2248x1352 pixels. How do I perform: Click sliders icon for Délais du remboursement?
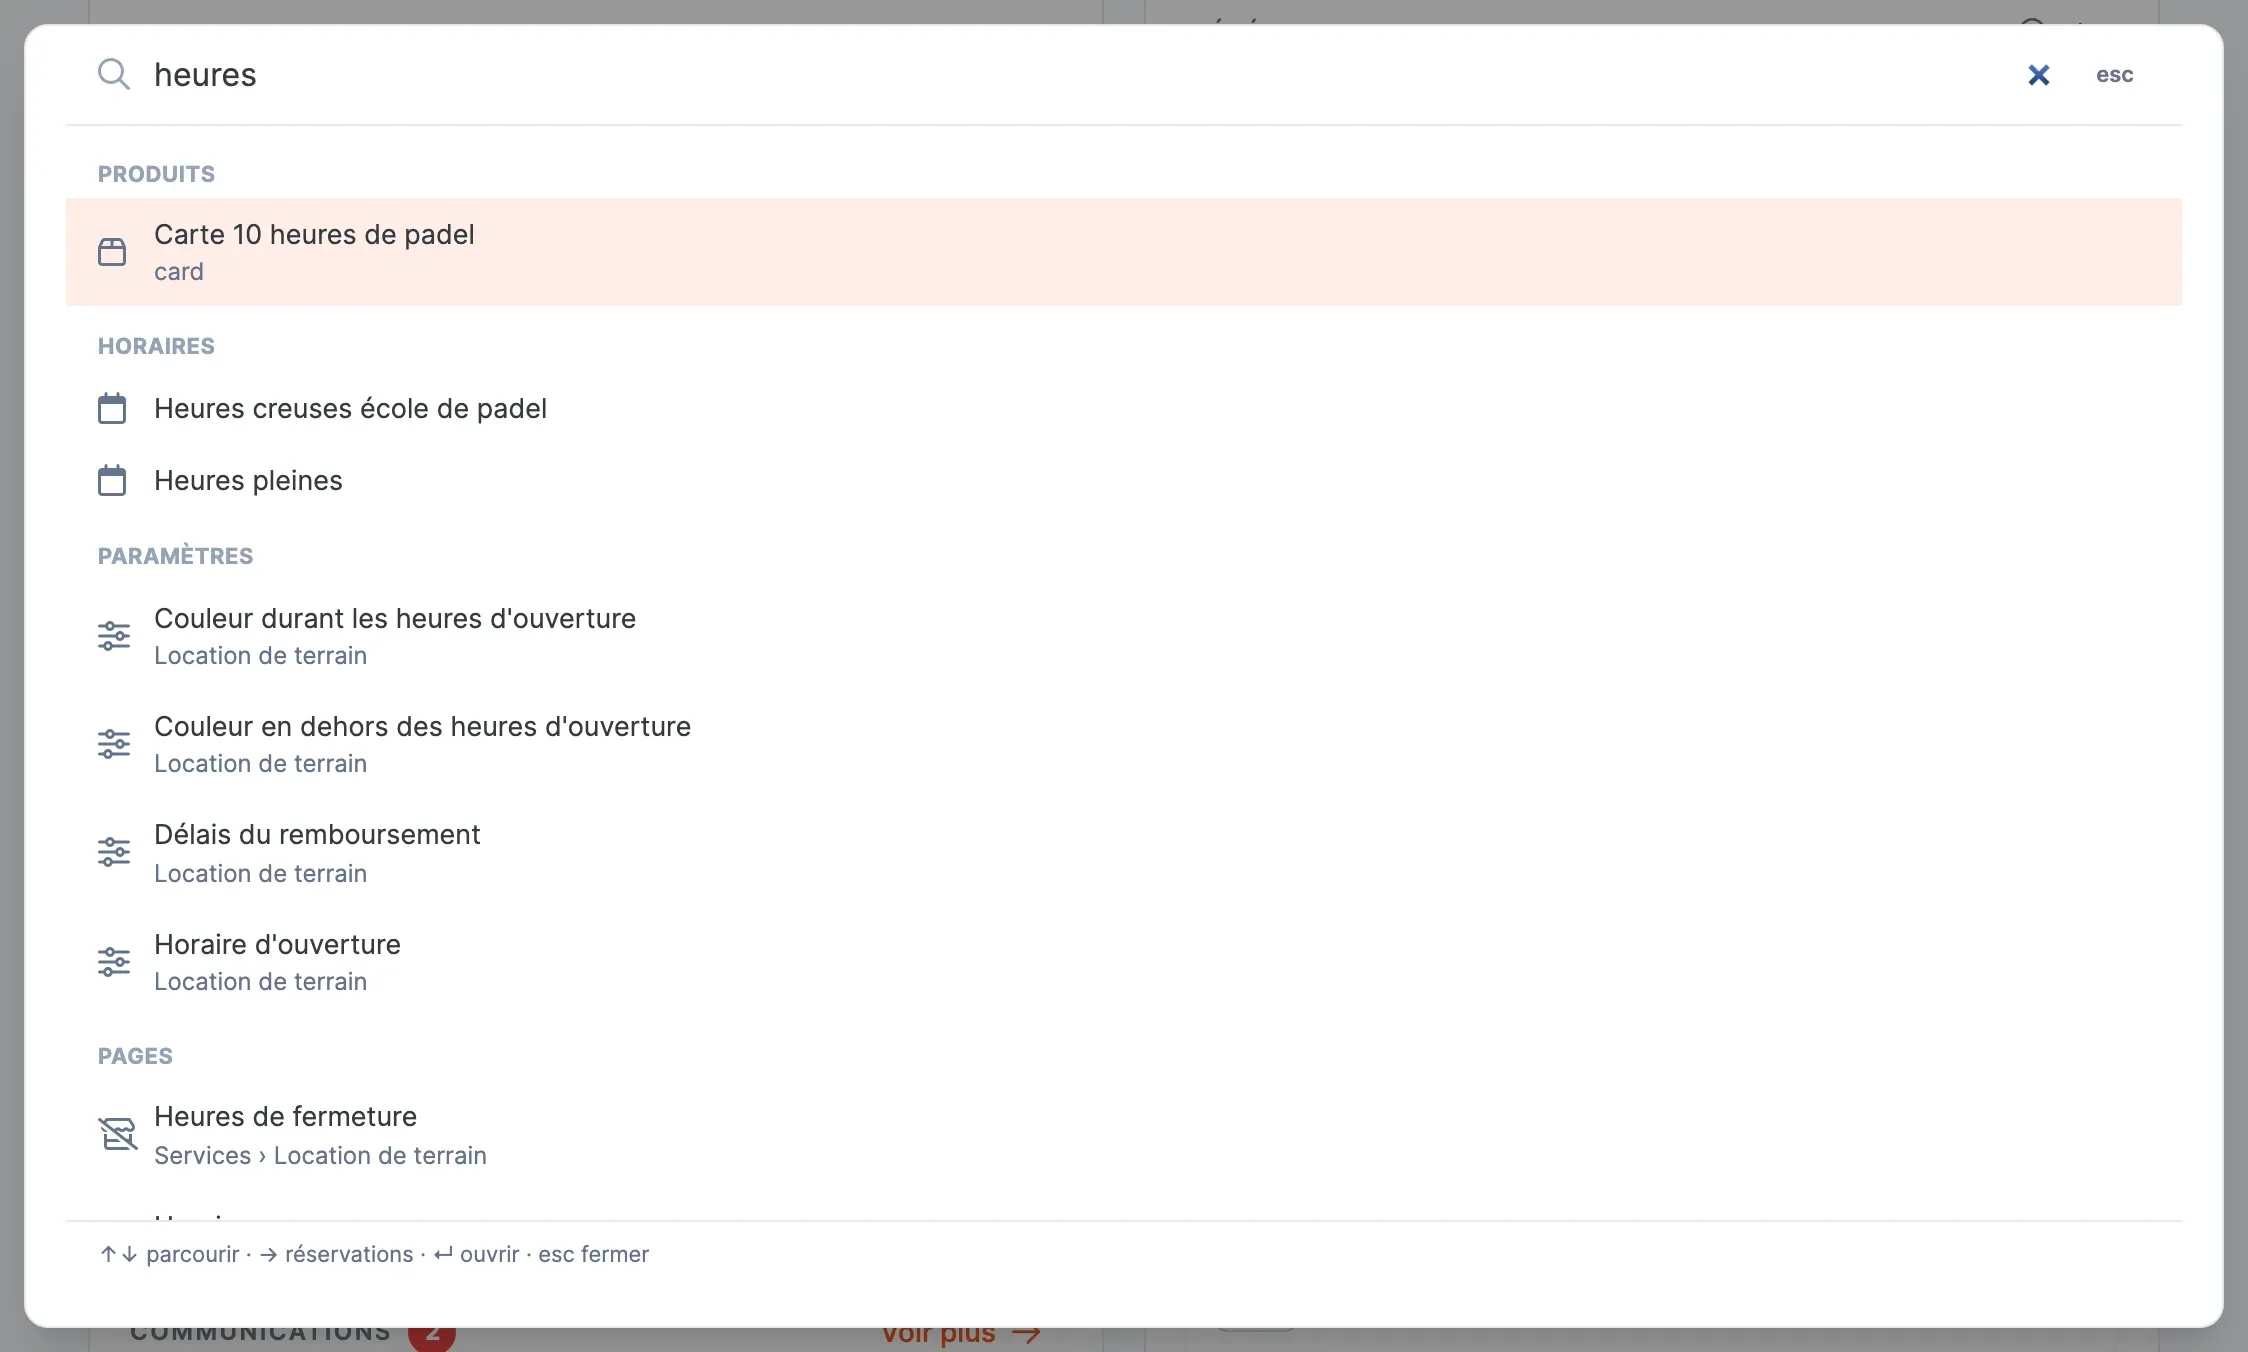click(114, 852)
